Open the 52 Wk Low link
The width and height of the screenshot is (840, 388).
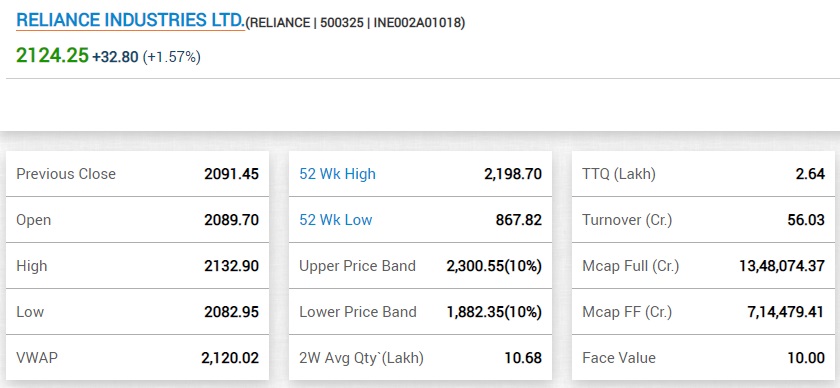(335, 220)
